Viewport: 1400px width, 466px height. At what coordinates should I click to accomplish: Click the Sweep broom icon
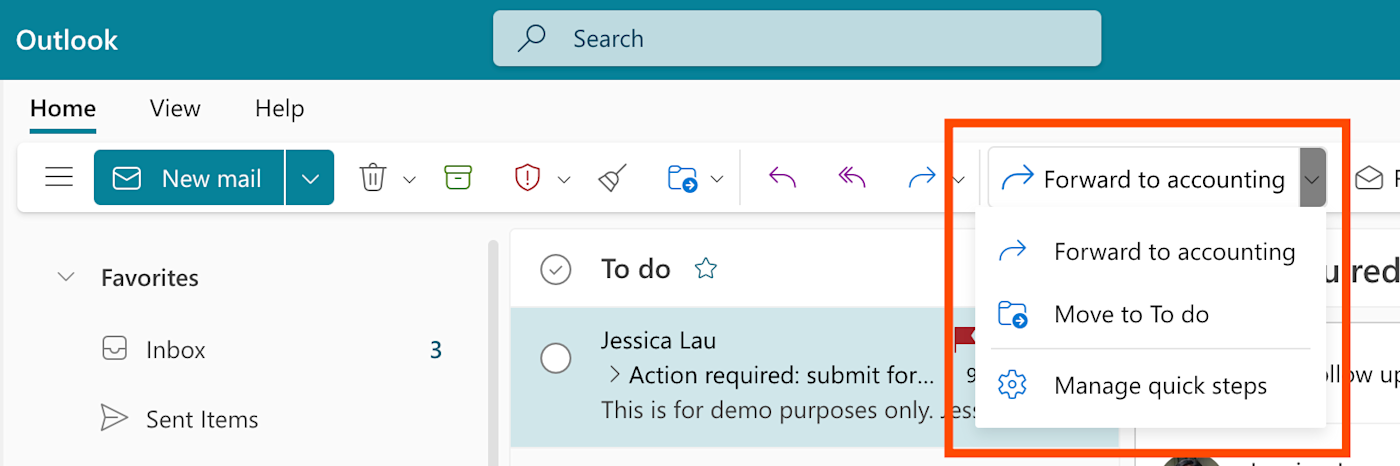click(611, 178)
